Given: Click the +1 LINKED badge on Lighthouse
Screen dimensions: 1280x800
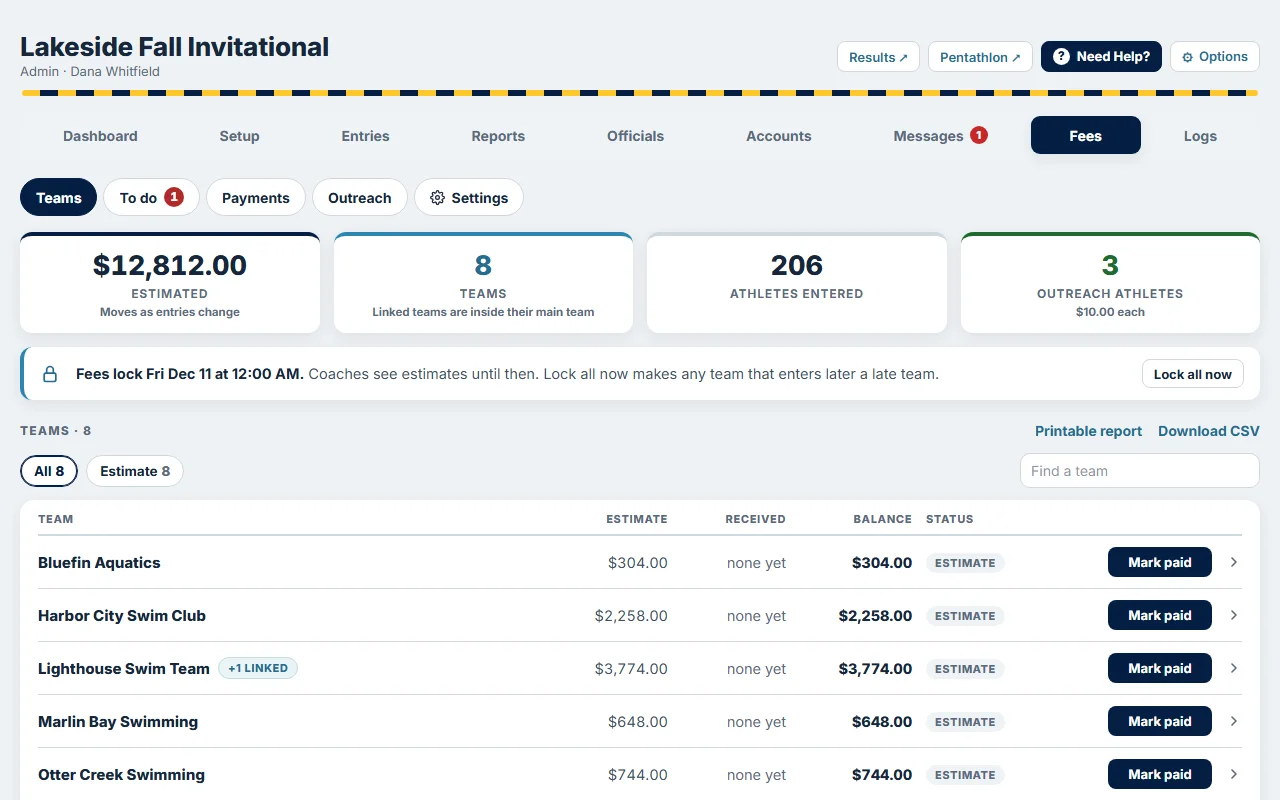Looking at the screenshot, I should click(258, 668).
